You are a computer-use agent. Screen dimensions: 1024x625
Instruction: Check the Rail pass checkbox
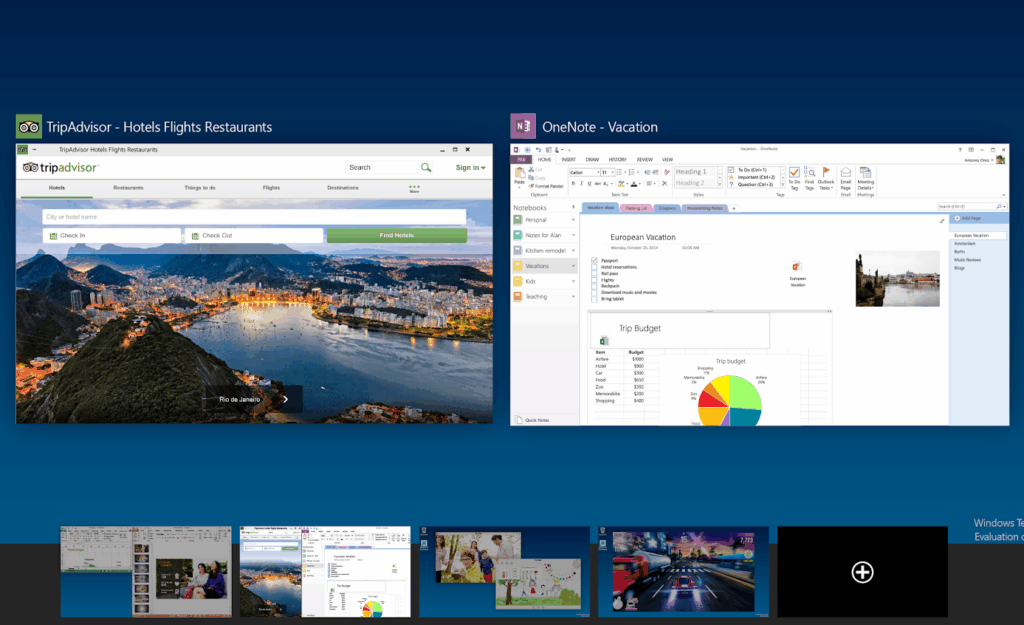coord(594,274)
